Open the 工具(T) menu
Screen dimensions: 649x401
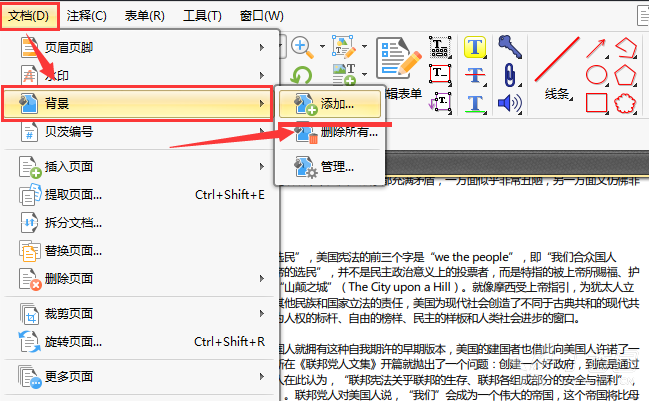pos(202,16)
